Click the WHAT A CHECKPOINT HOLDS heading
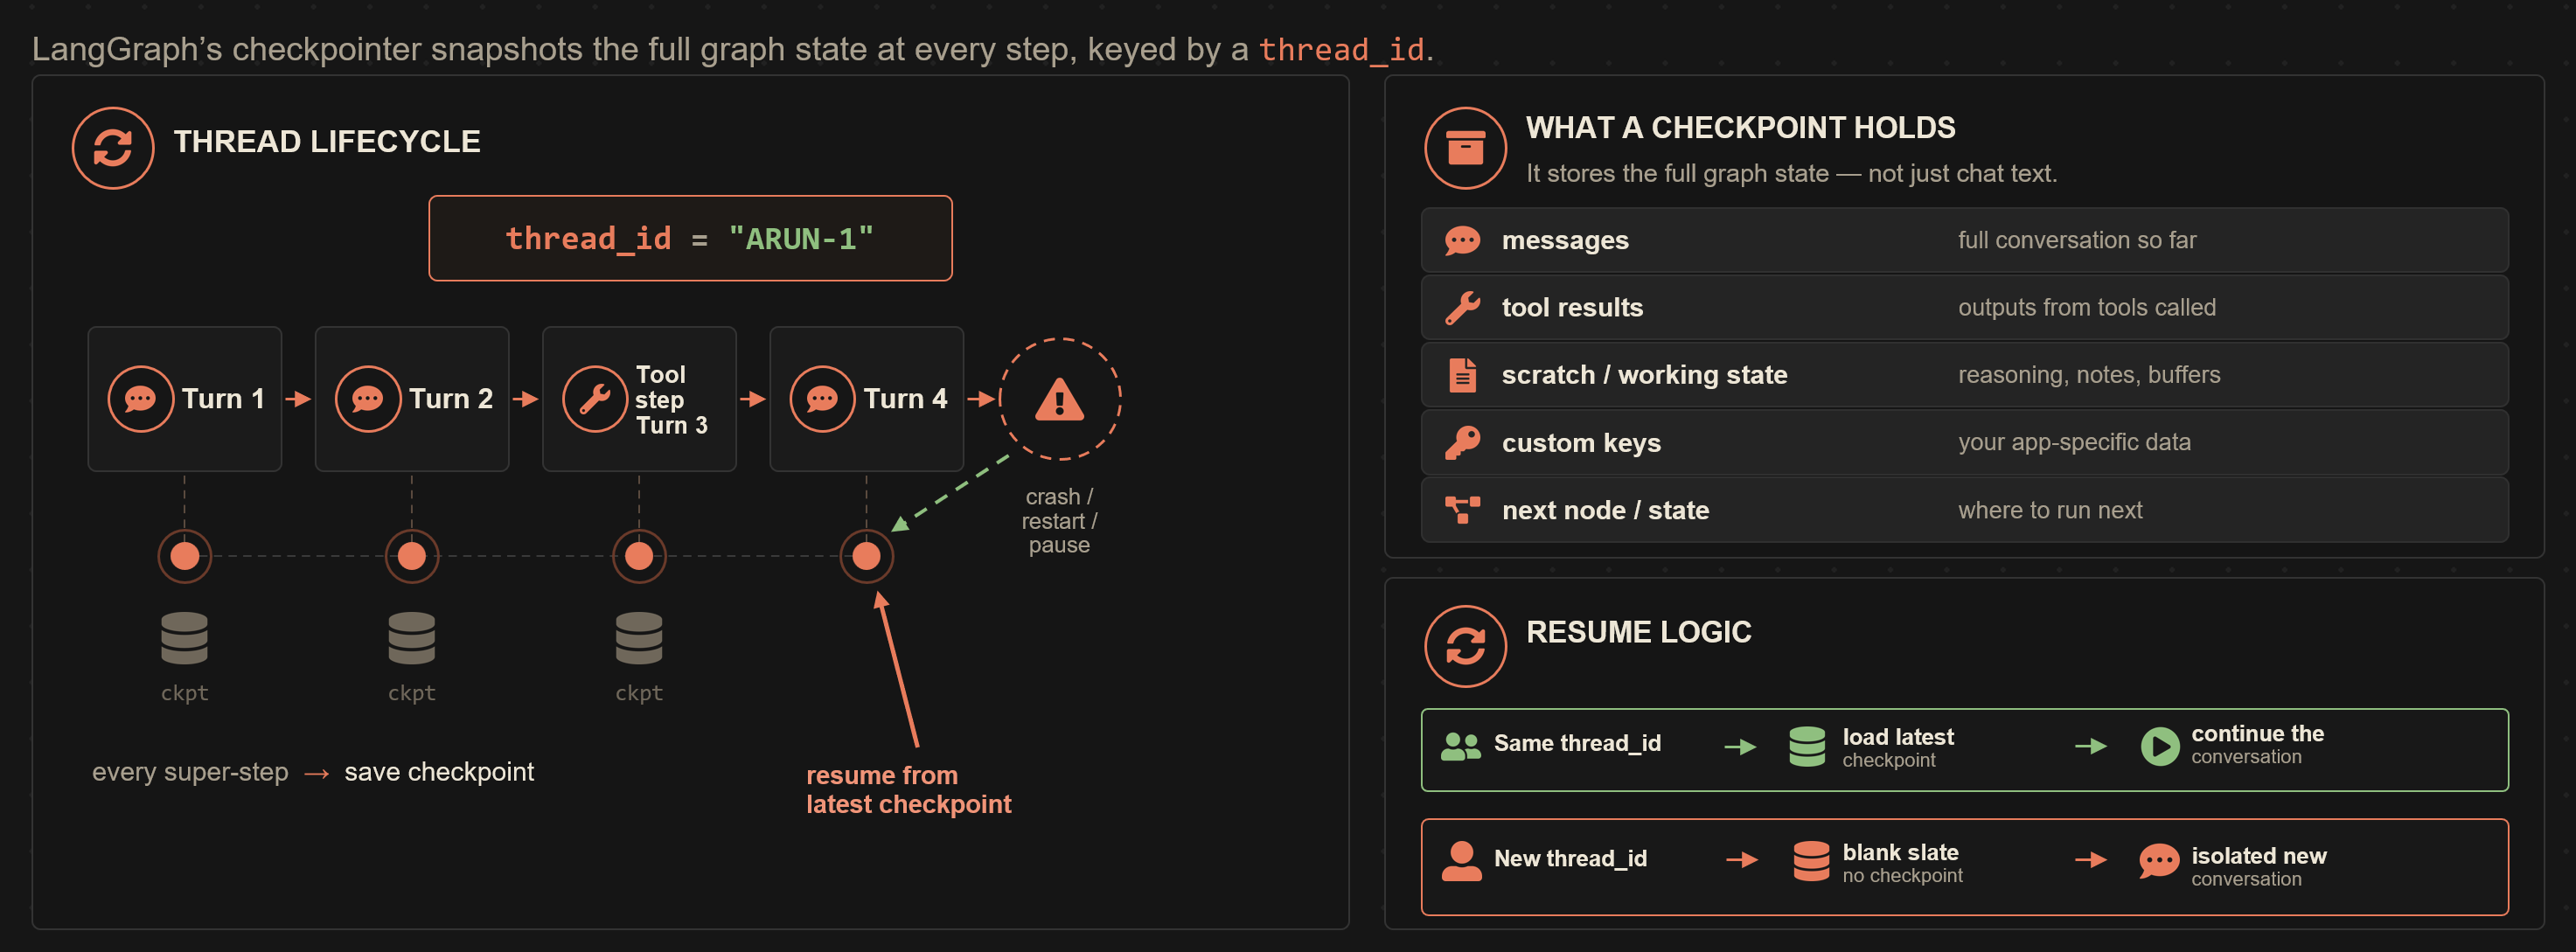This screenshot has width=2576, height=952. pos(1740,128)
